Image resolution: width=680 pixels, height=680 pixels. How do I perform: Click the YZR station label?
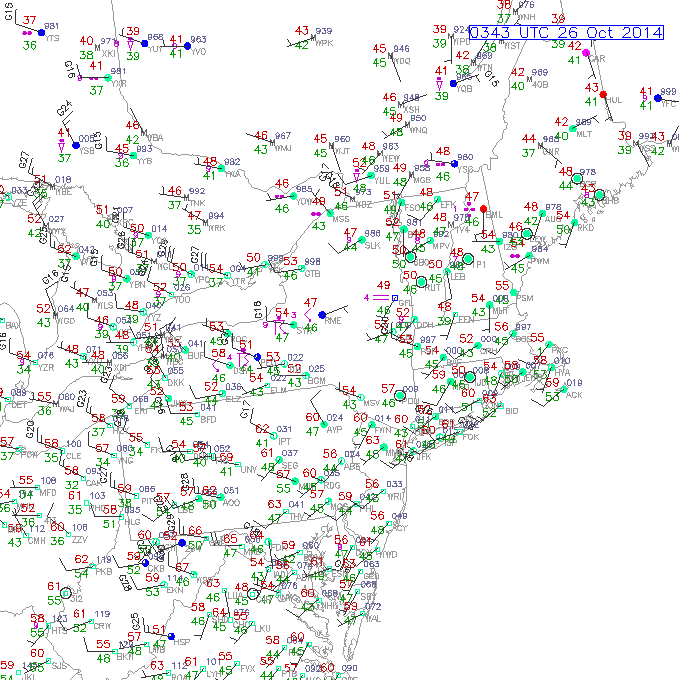[x=46, y=368]
